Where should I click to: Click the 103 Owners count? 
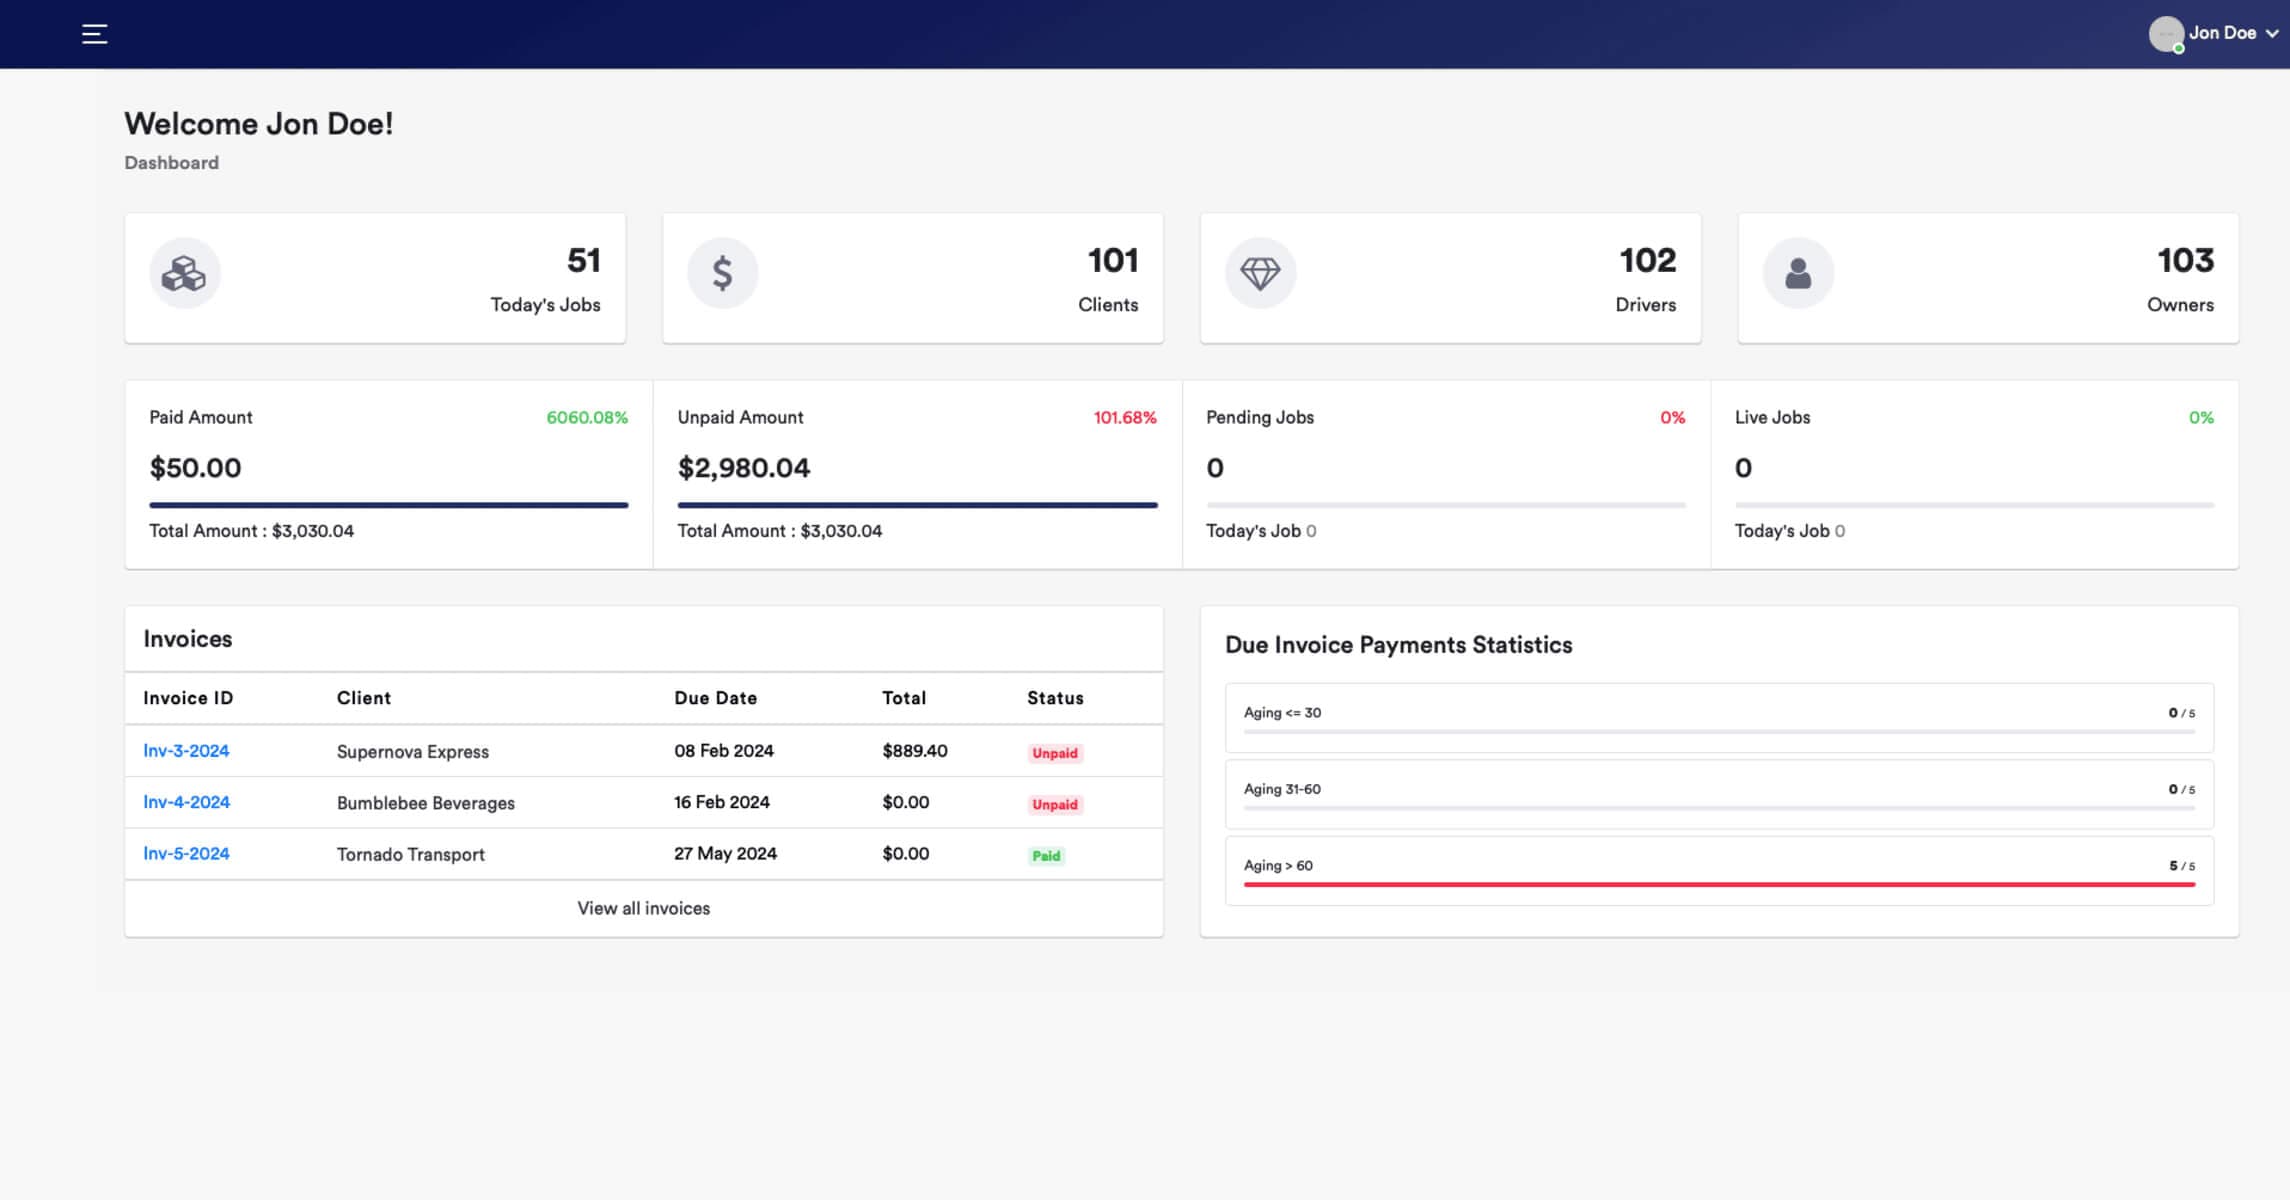[x=2186, y=260]
